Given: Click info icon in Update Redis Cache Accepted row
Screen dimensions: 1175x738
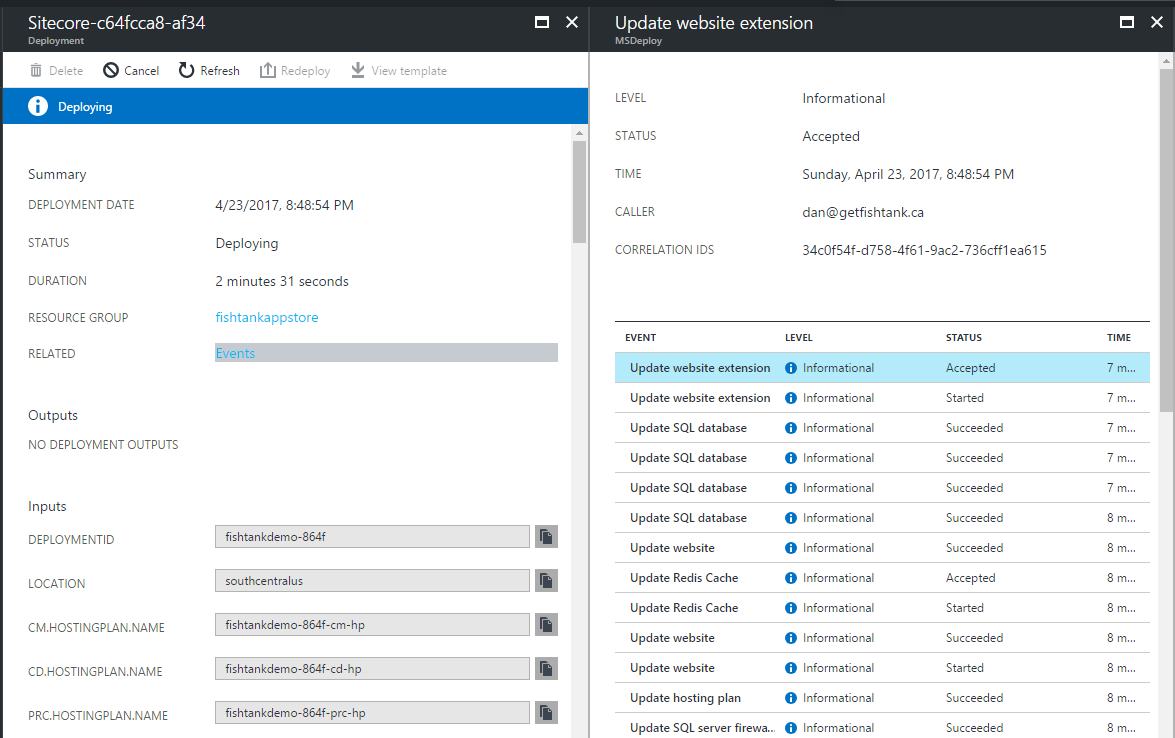Looking at the screenshot, I should pos(791,578).
